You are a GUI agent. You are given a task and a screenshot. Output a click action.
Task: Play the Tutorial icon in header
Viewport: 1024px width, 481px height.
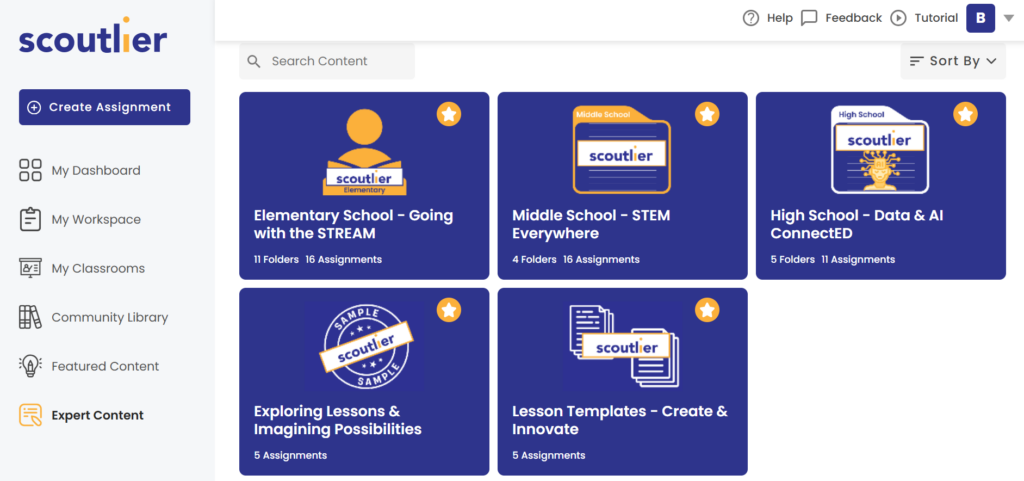(899, 18)
